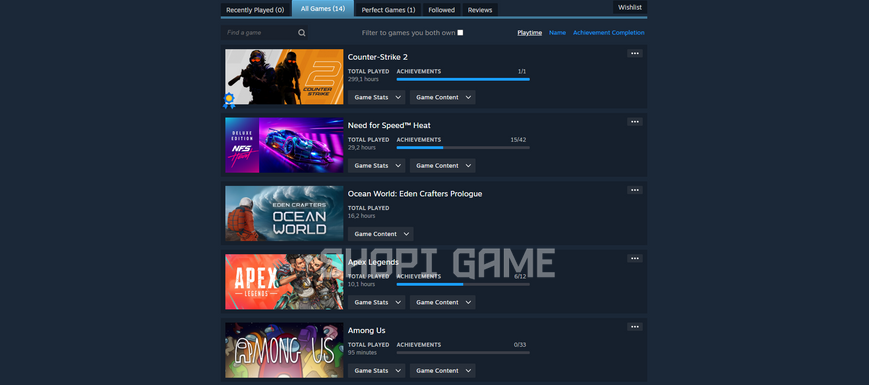This screenshot has width=869, height=385.
Task: Expand Game Content for Need for Speed Heat
Action: 442,166
